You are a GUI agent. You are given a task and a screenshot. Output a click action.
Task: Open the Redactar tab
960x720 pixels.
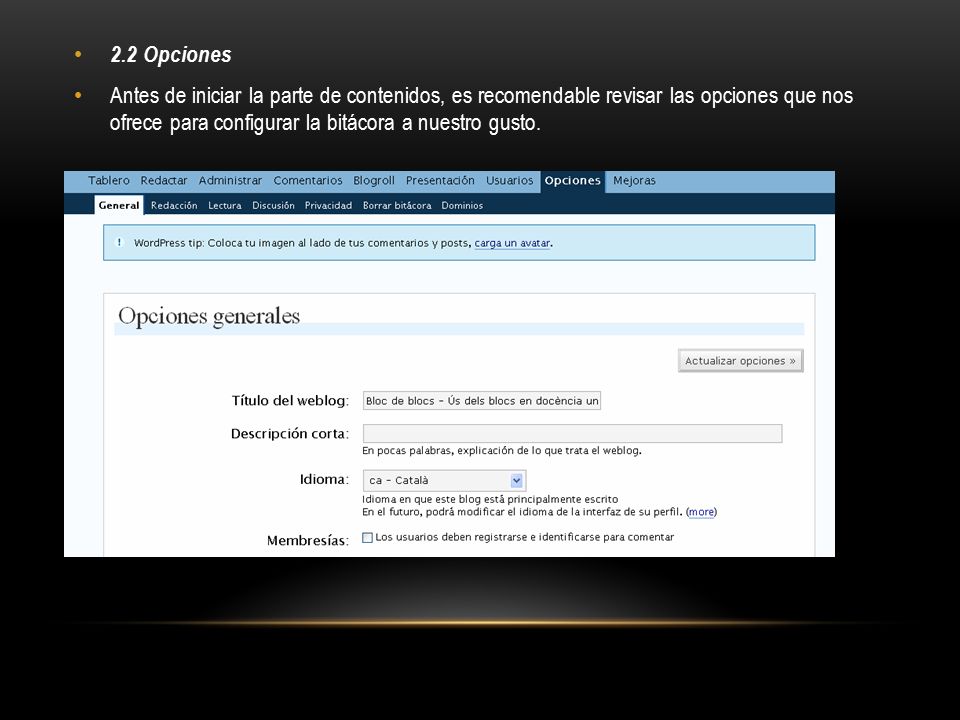(163, 181)
